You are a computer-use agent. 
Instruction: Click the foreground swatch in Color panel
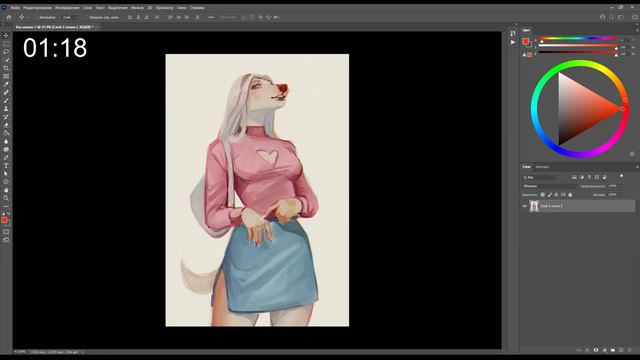coord(526,41)
